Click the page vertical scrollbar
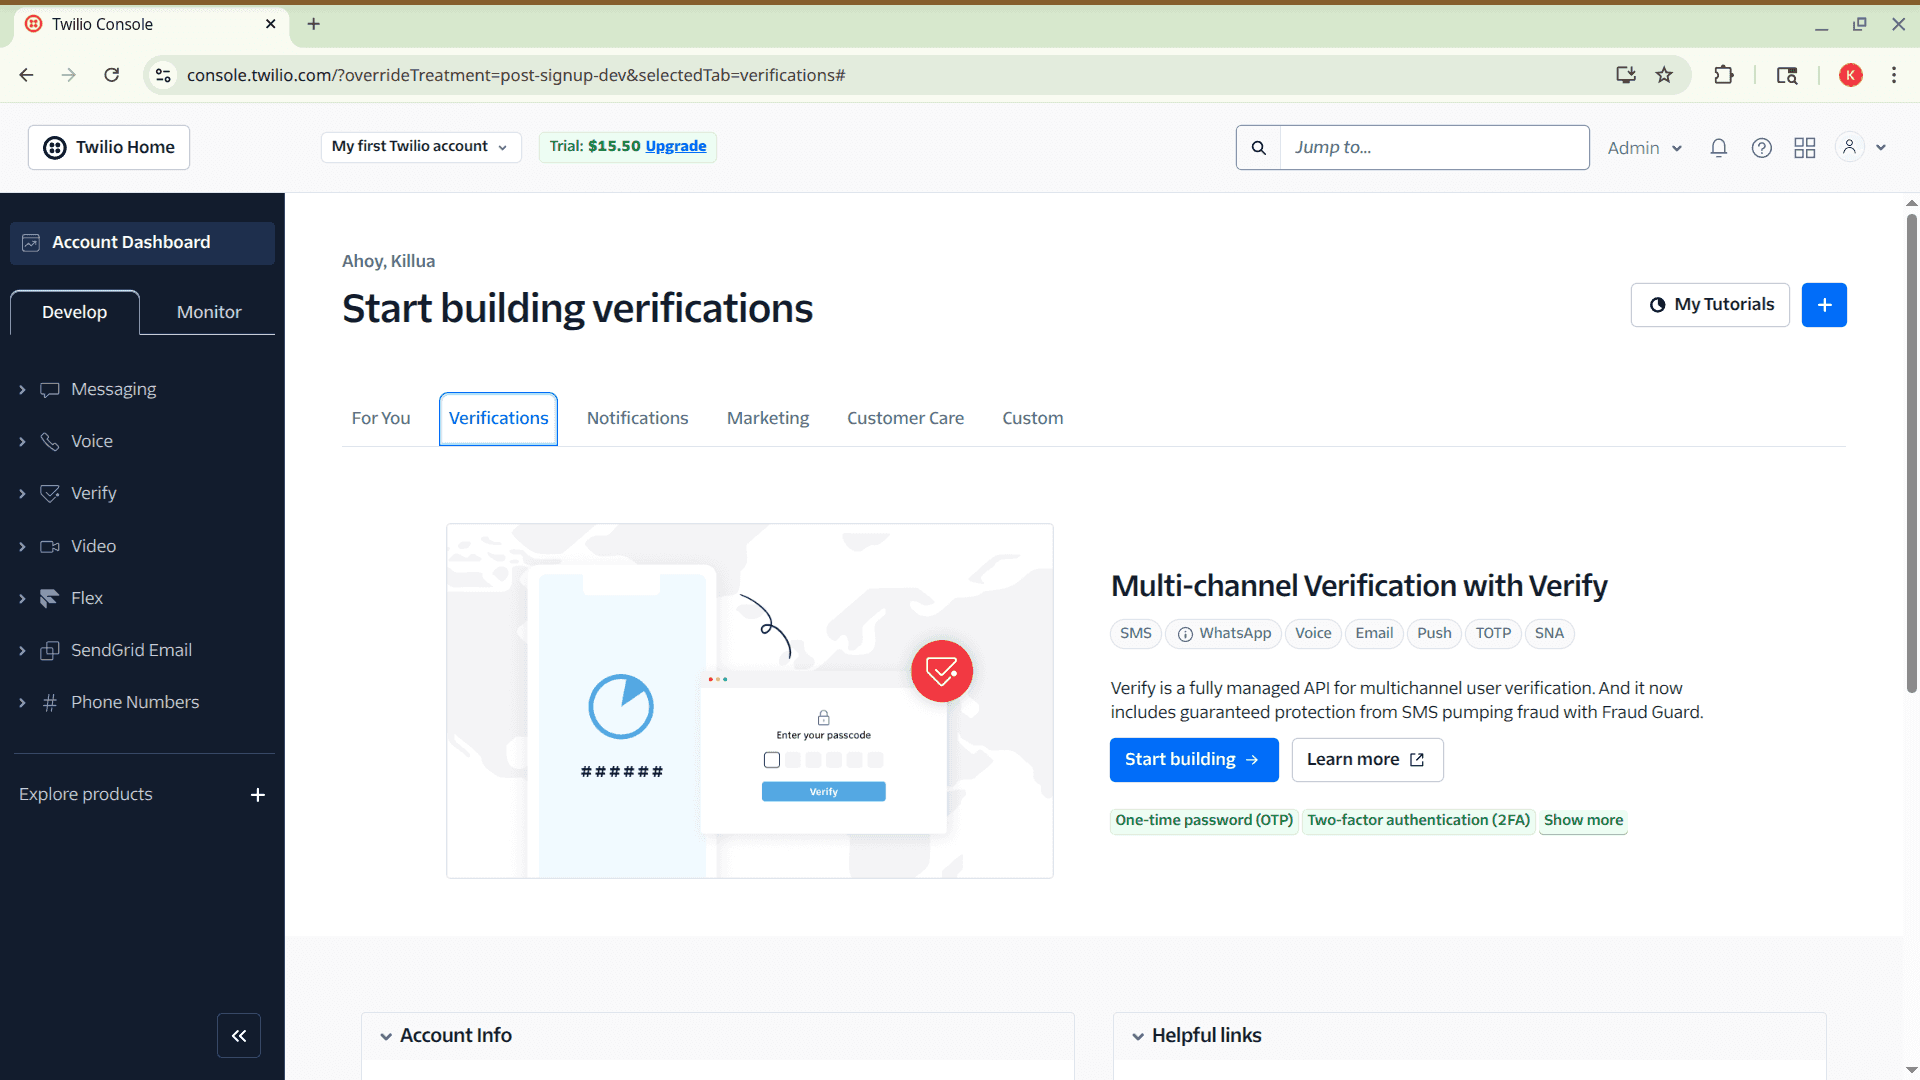1920x1080 pixels. click(x=1911, y=450)
